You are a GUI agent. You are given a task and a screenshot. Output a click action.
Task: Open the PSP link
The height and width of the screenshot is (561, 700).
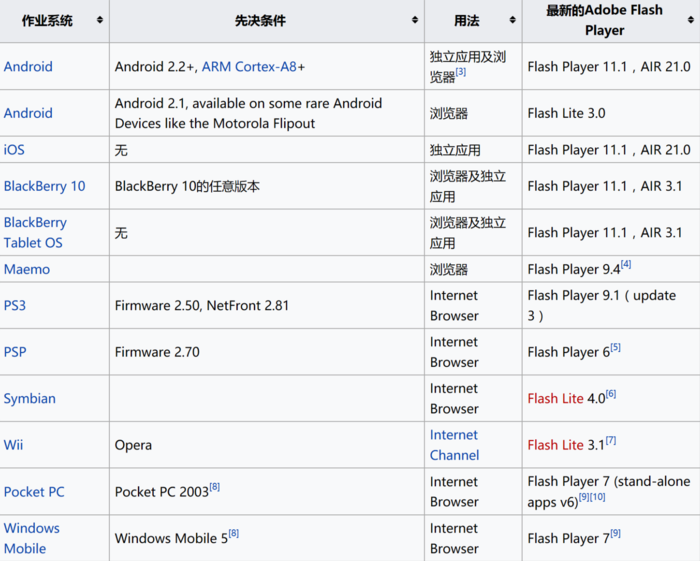[x=15, y=352]
